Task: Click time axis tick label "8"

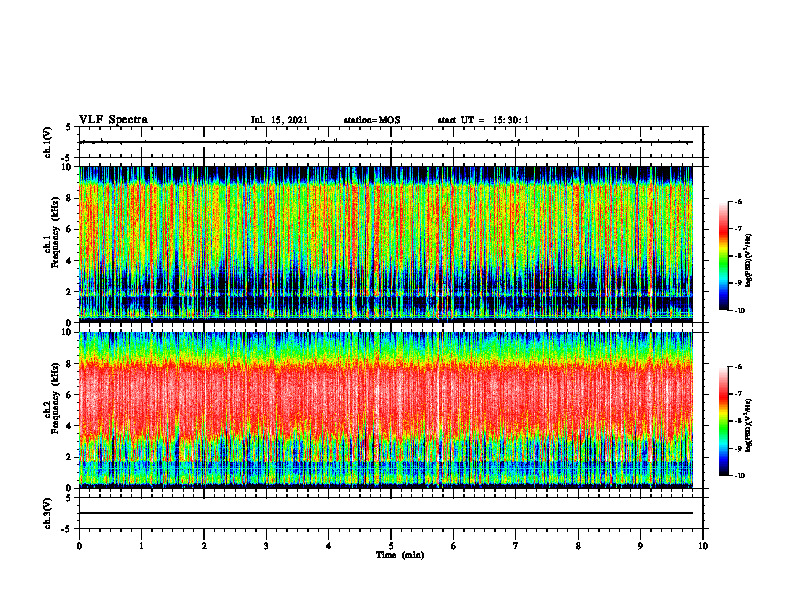Action: coord(578,546)
